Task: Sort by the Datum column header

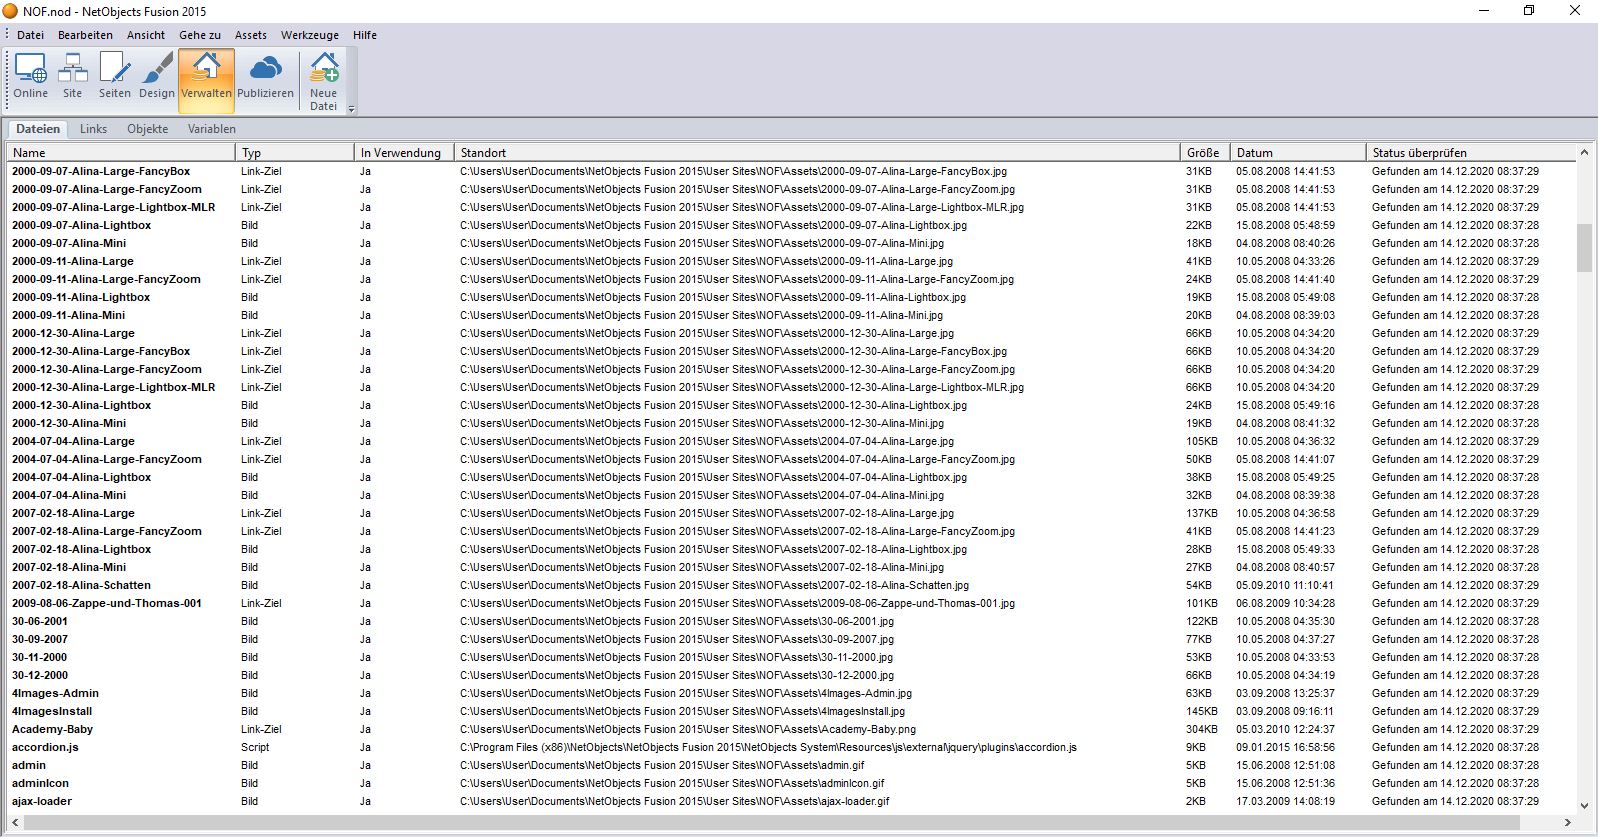Action: click(1254, 153)
